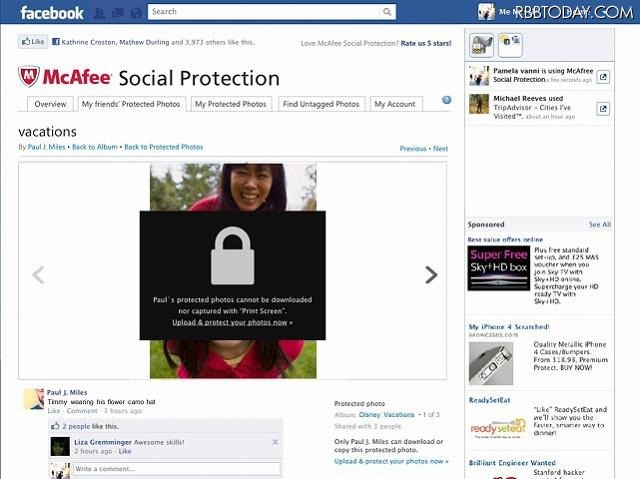Click Brilliant Engineer Wanted ad title

coord(512,463)
